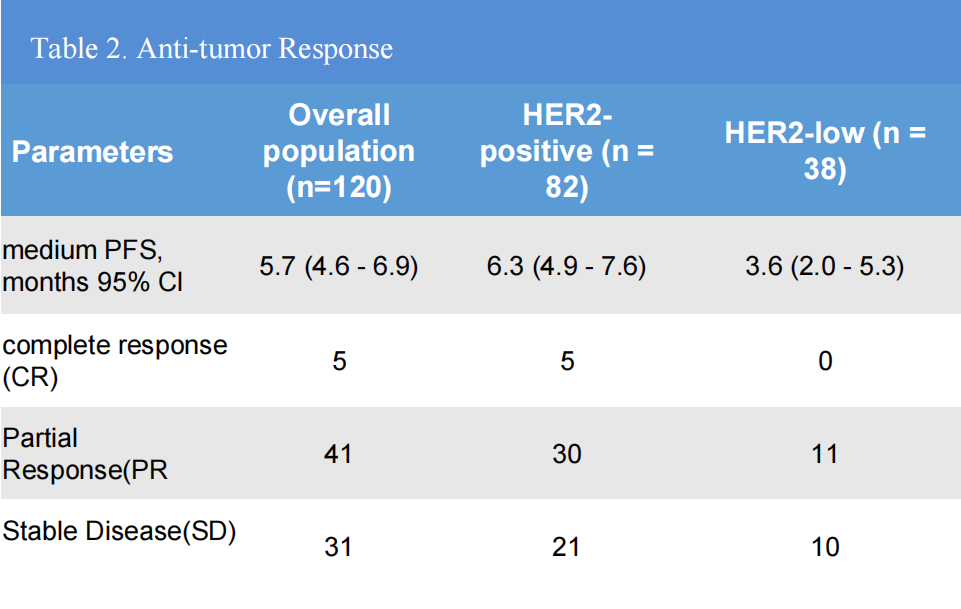Screen dimensions: 961x609
Task: Click the 'Table 2. Anti-tumor Response' title
Action: pyautogui.click(x=212, y=48)
